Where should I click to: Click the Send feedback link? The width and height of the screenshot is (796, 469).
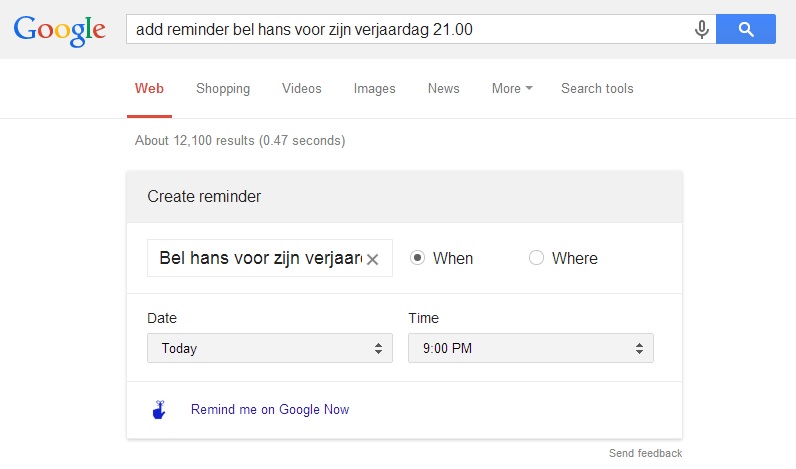click(x=645, y=453)
